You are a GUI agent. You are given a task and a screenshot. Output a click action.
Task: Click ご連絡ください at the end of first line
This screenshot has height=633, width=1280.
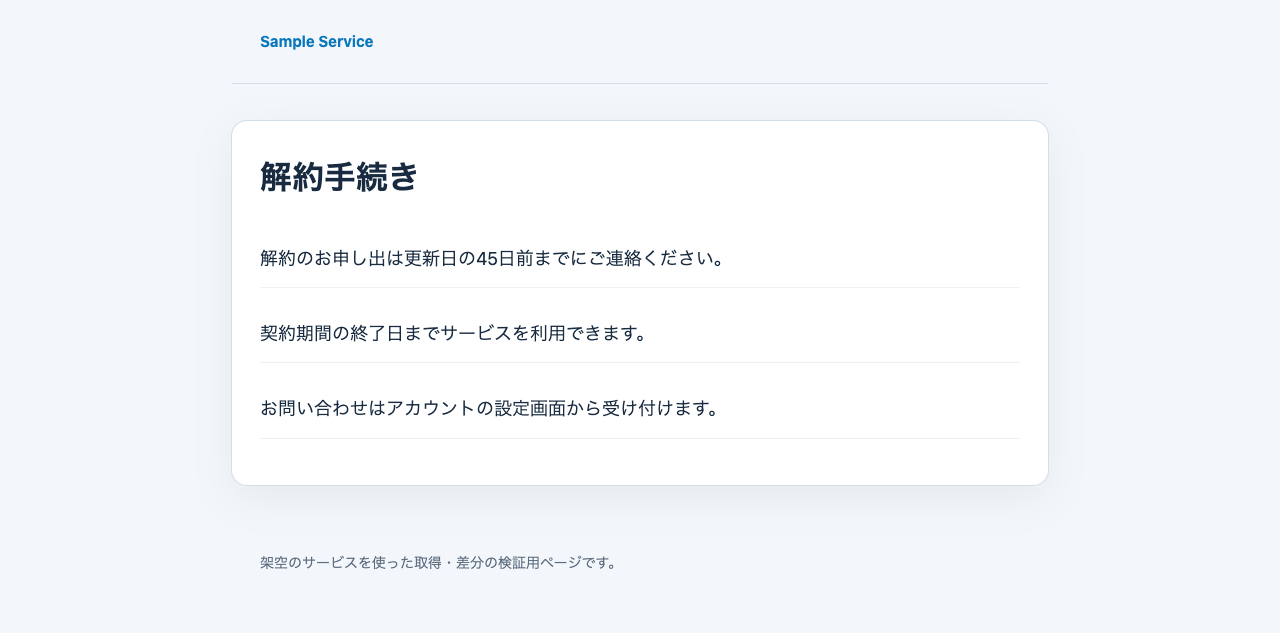tap(649, 258)
